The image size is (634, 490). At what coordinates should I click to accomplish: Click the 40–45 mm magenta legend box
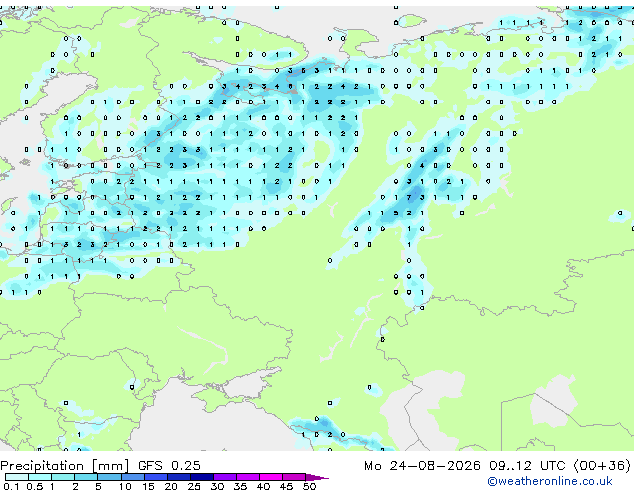point(271,477)
